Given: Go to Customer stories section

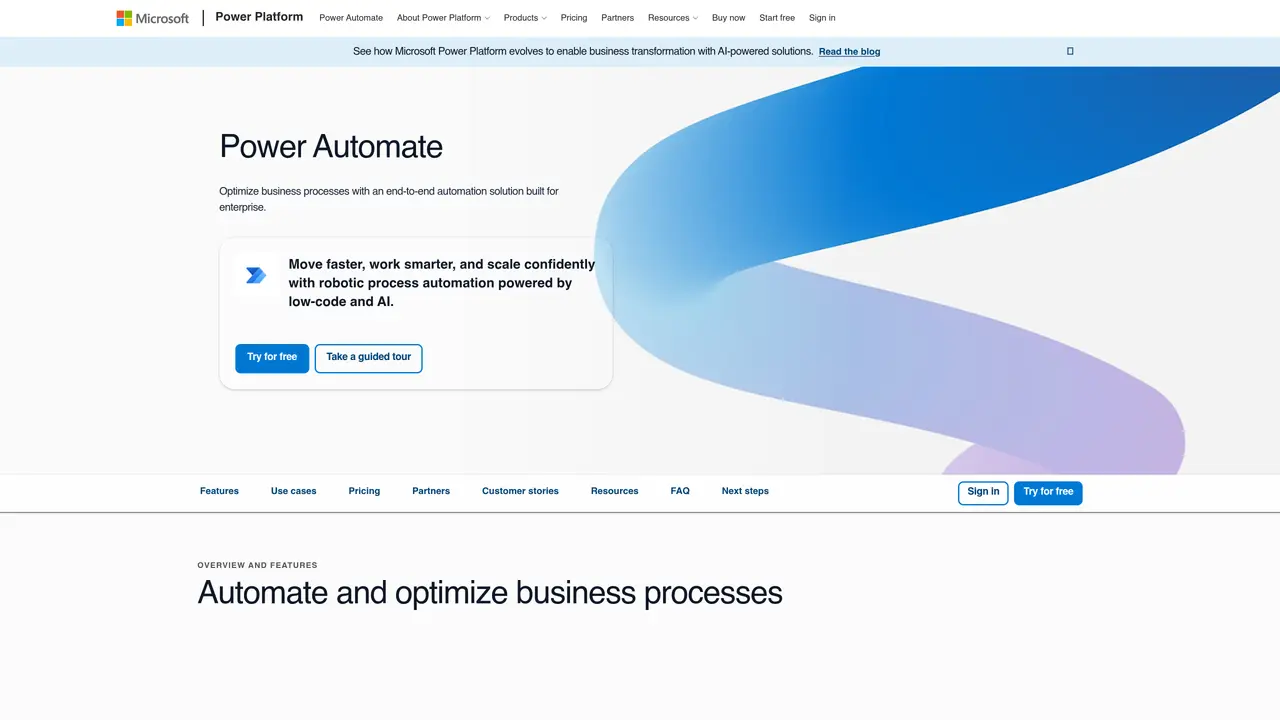Looking at the screenshot, I should (x=520, y=491).
